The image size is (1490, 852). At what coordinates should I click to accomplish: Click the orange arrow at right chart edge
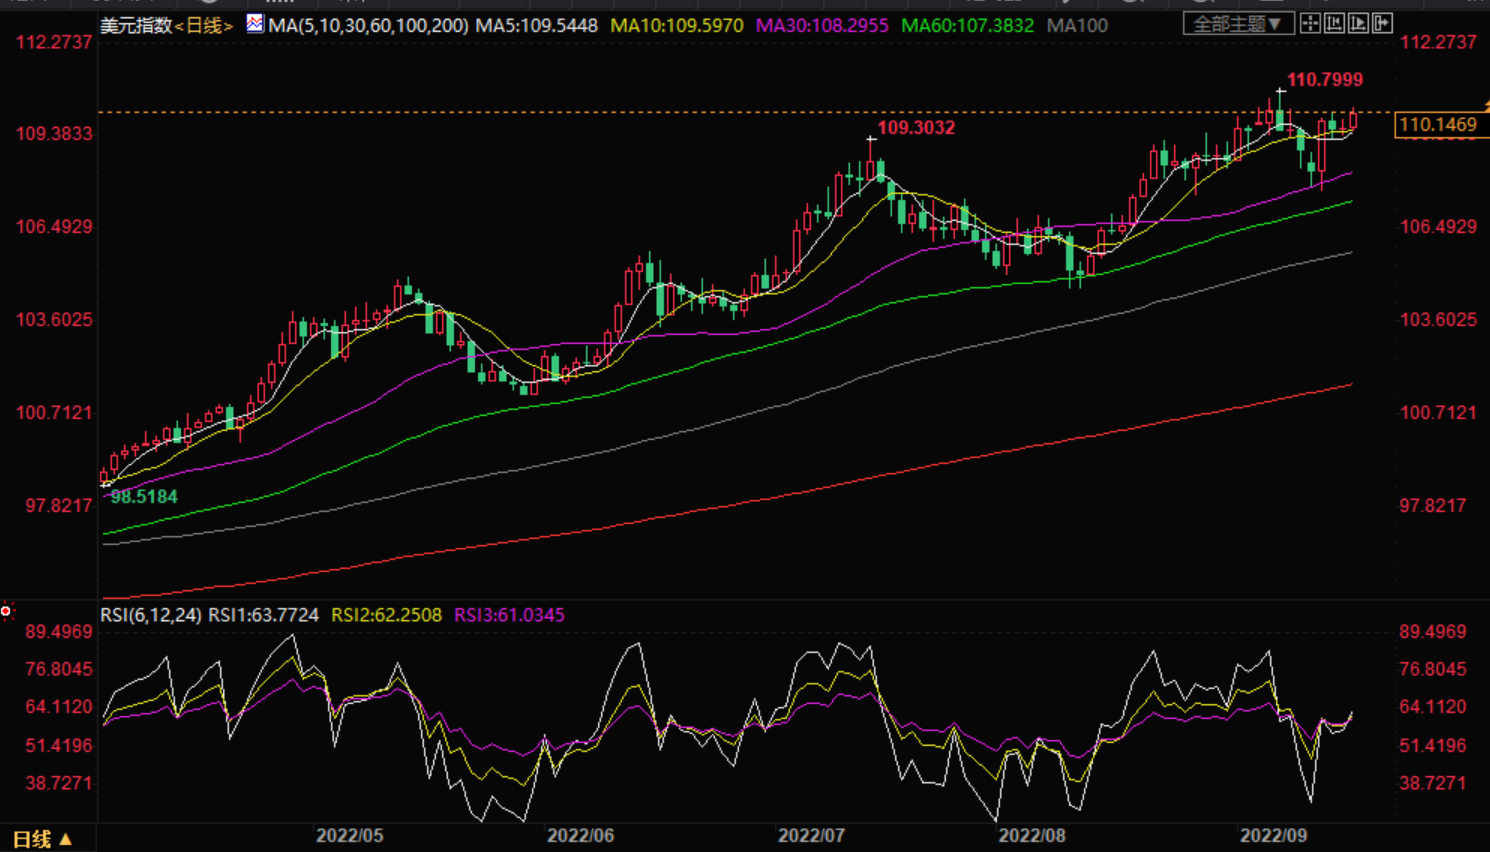tap(1486, 106)
